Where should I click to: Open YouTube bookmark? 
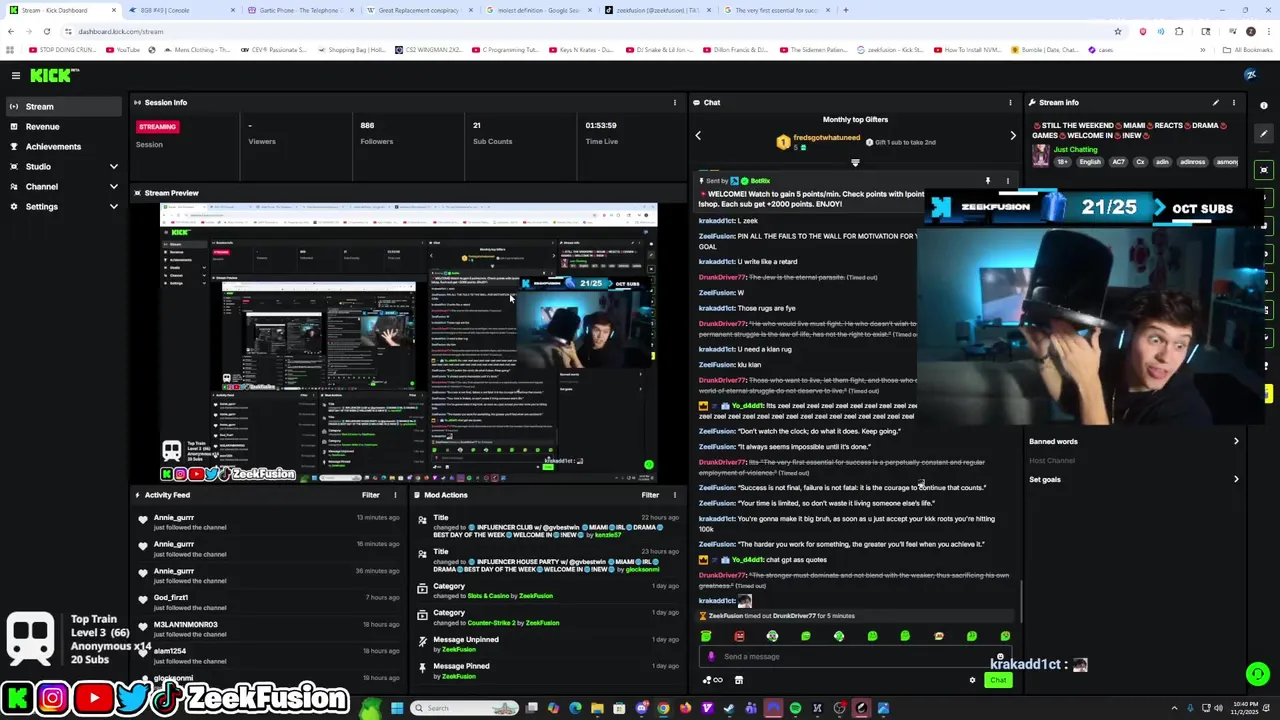point(123,50)
